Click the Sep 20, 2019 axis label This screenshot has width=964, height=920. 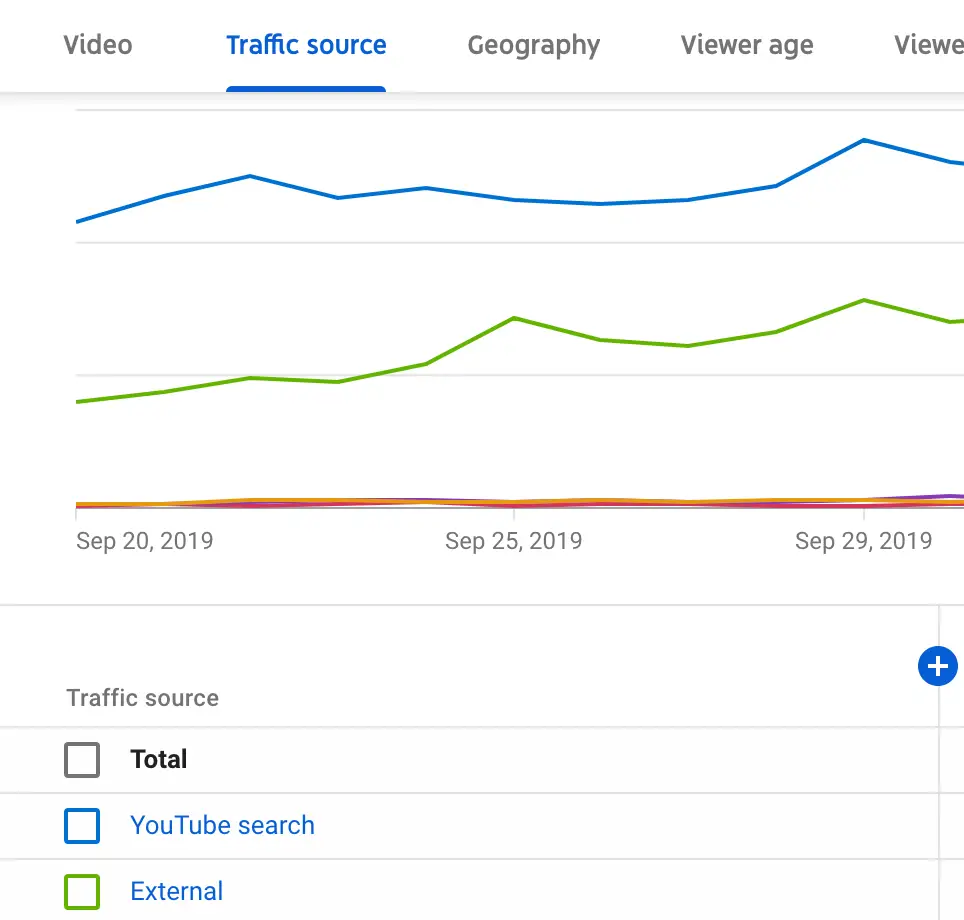145,542
